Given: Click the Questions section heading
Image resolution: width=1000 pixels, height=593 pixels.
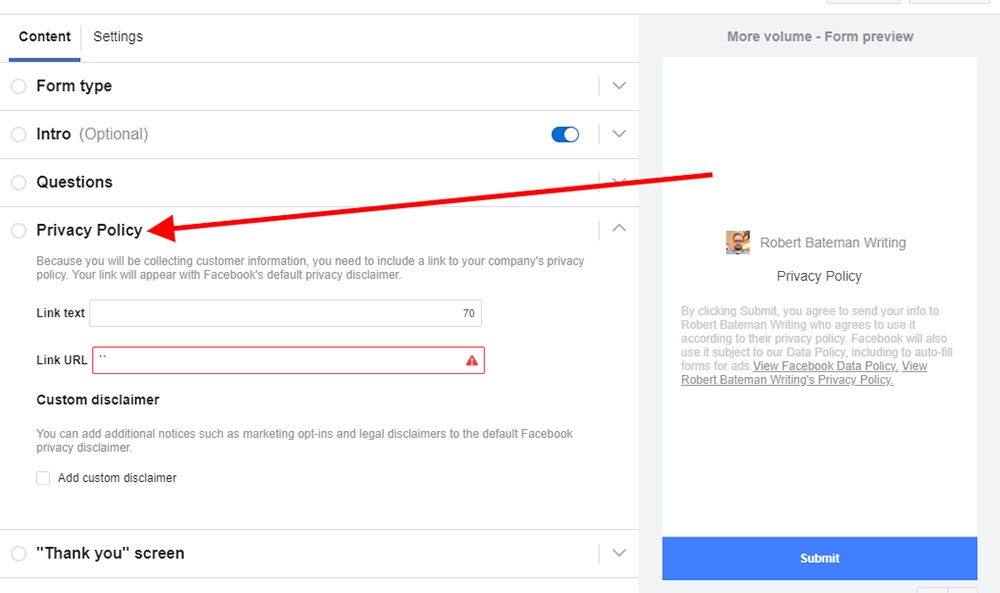Looking at the screenshot, I should point(75,182).
